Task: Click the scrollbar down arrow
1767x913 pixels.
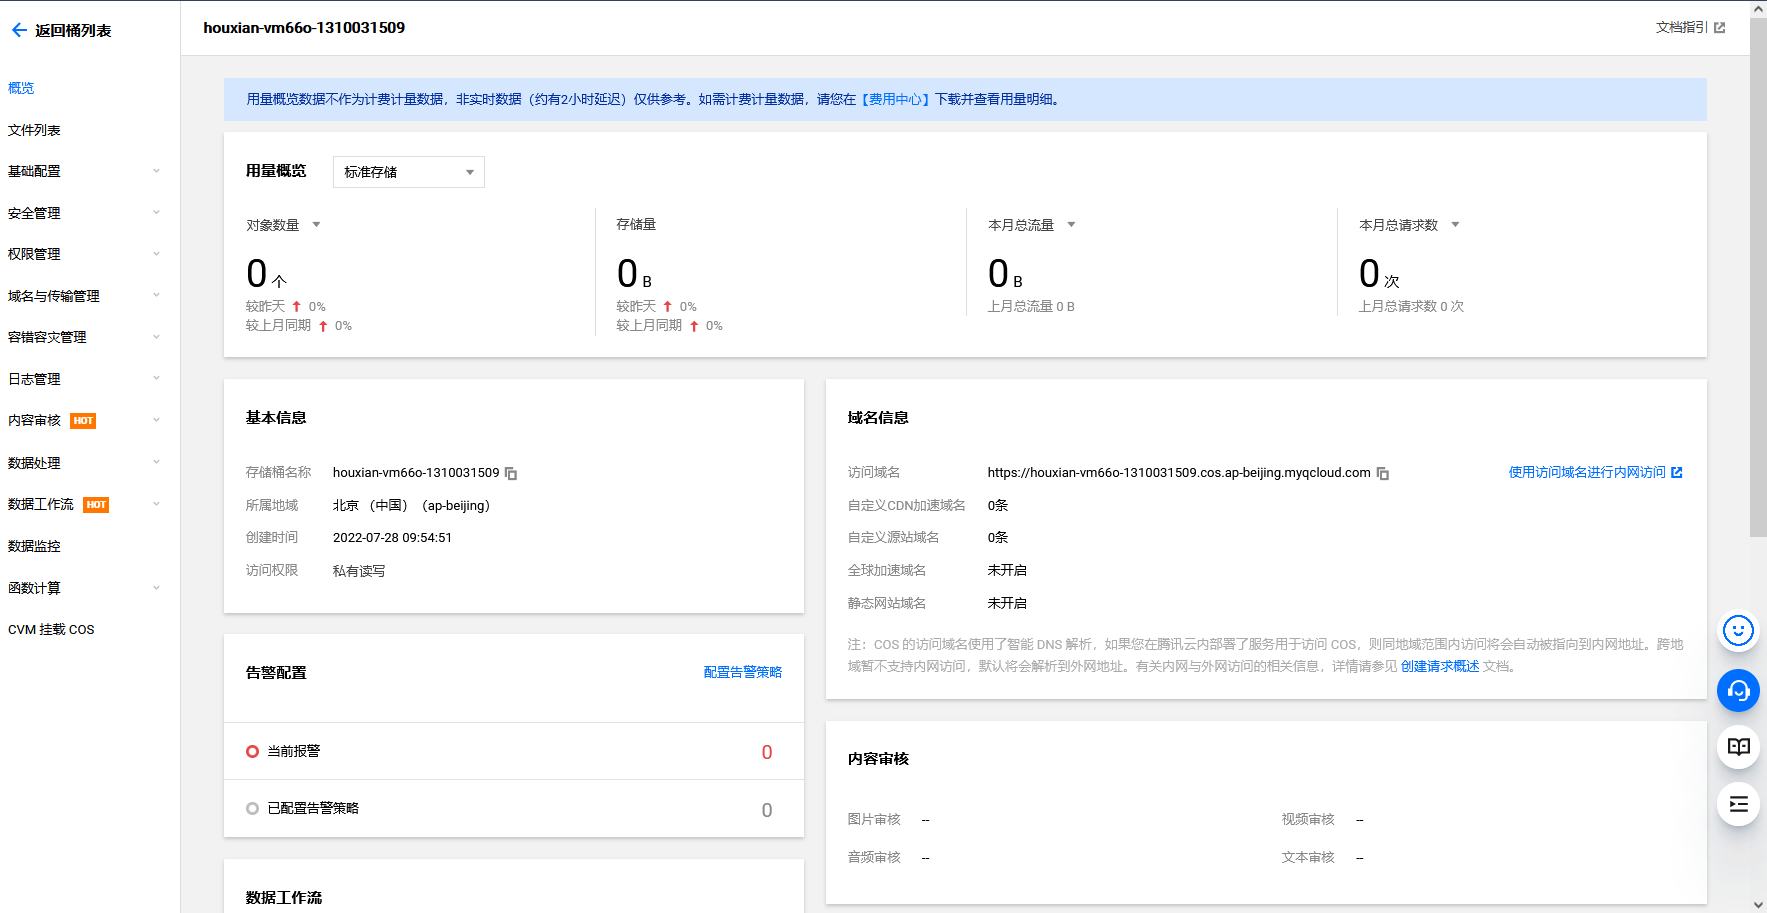Action: click(1758, 905)
